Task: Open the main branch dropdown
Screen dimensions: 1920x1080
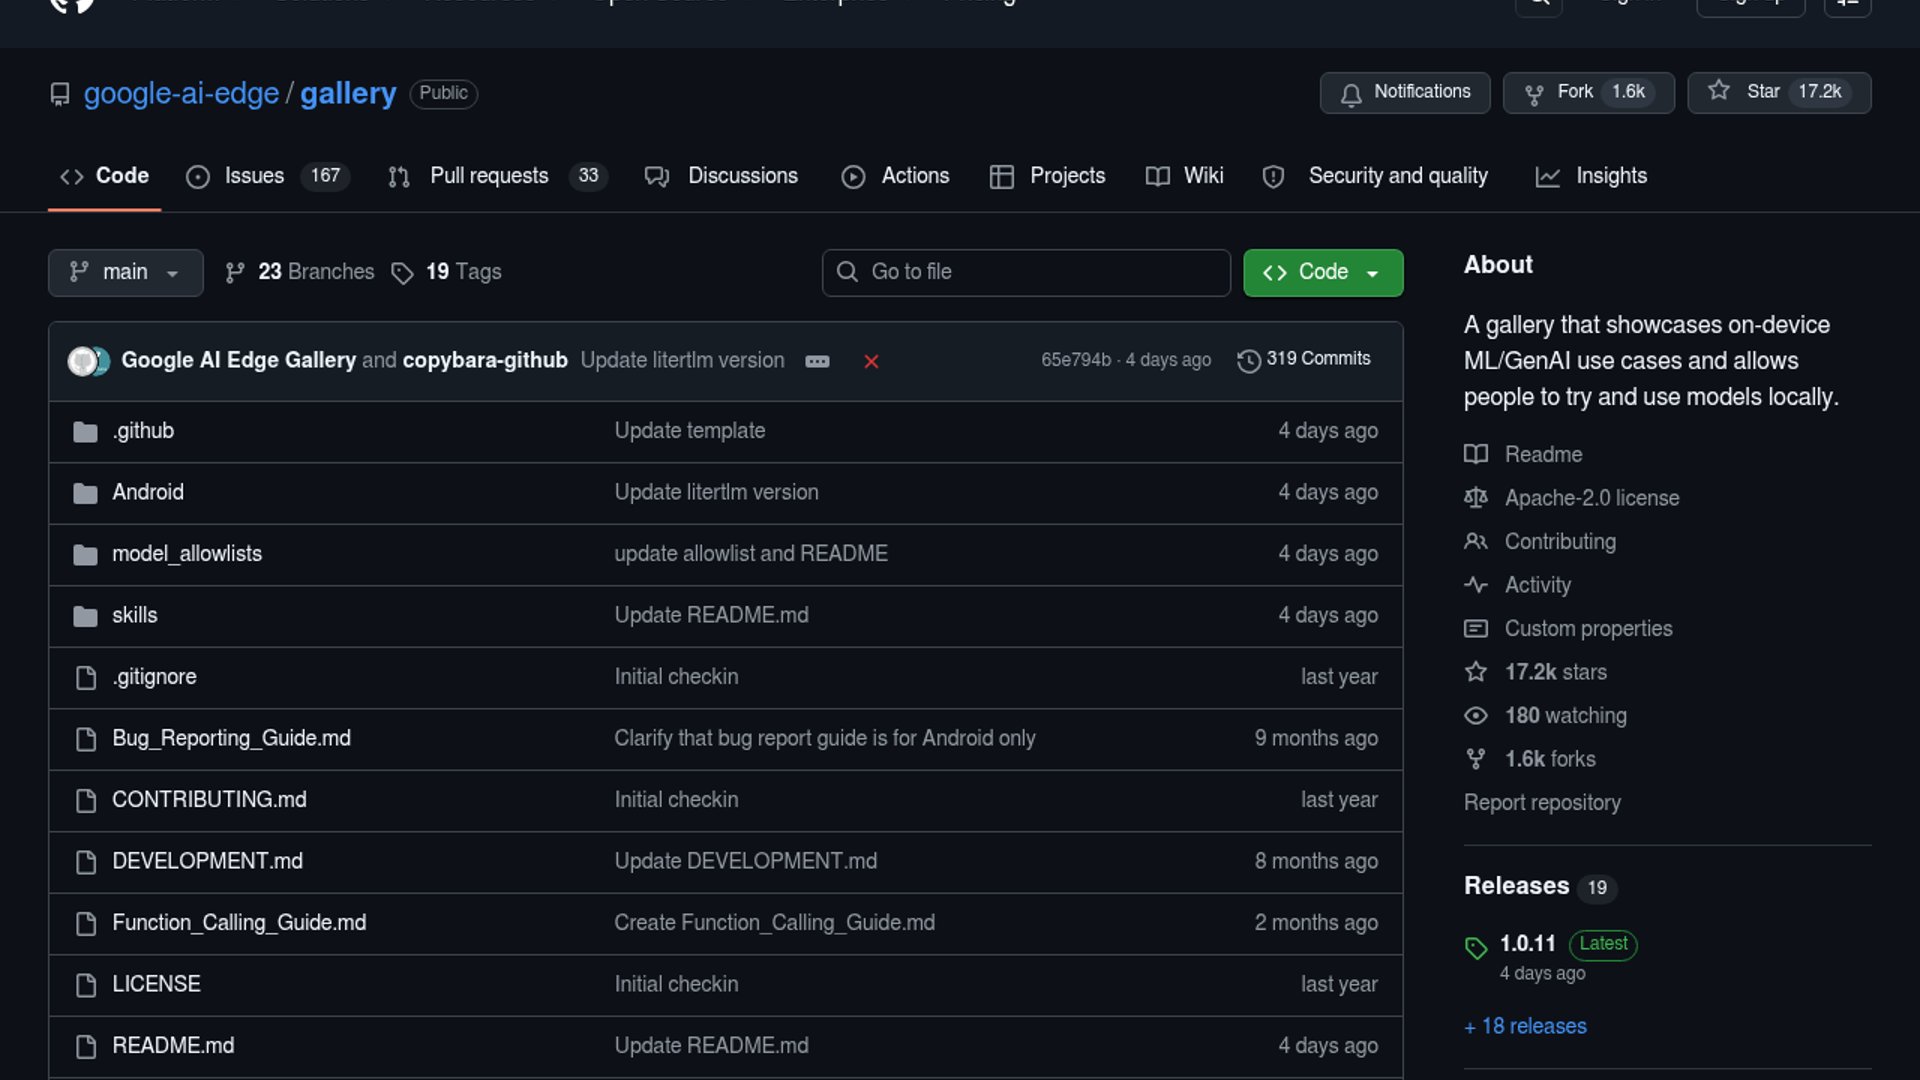Action: [125, 272]
